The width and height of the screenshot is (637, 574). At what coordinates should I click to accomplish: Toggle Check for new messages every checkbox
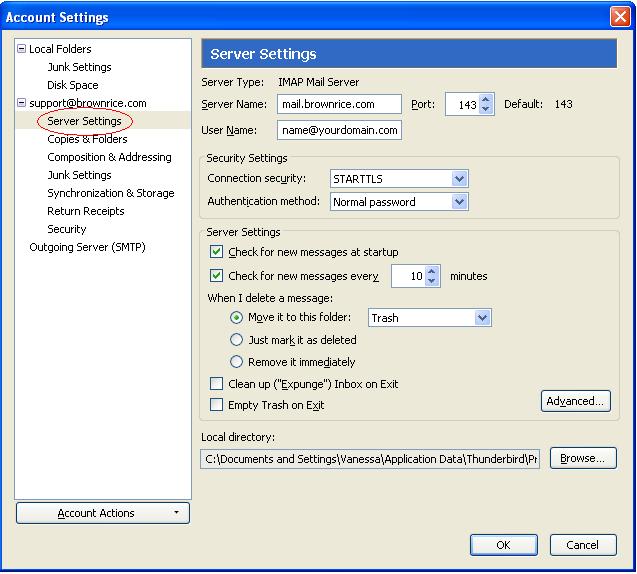coord(216,276)
